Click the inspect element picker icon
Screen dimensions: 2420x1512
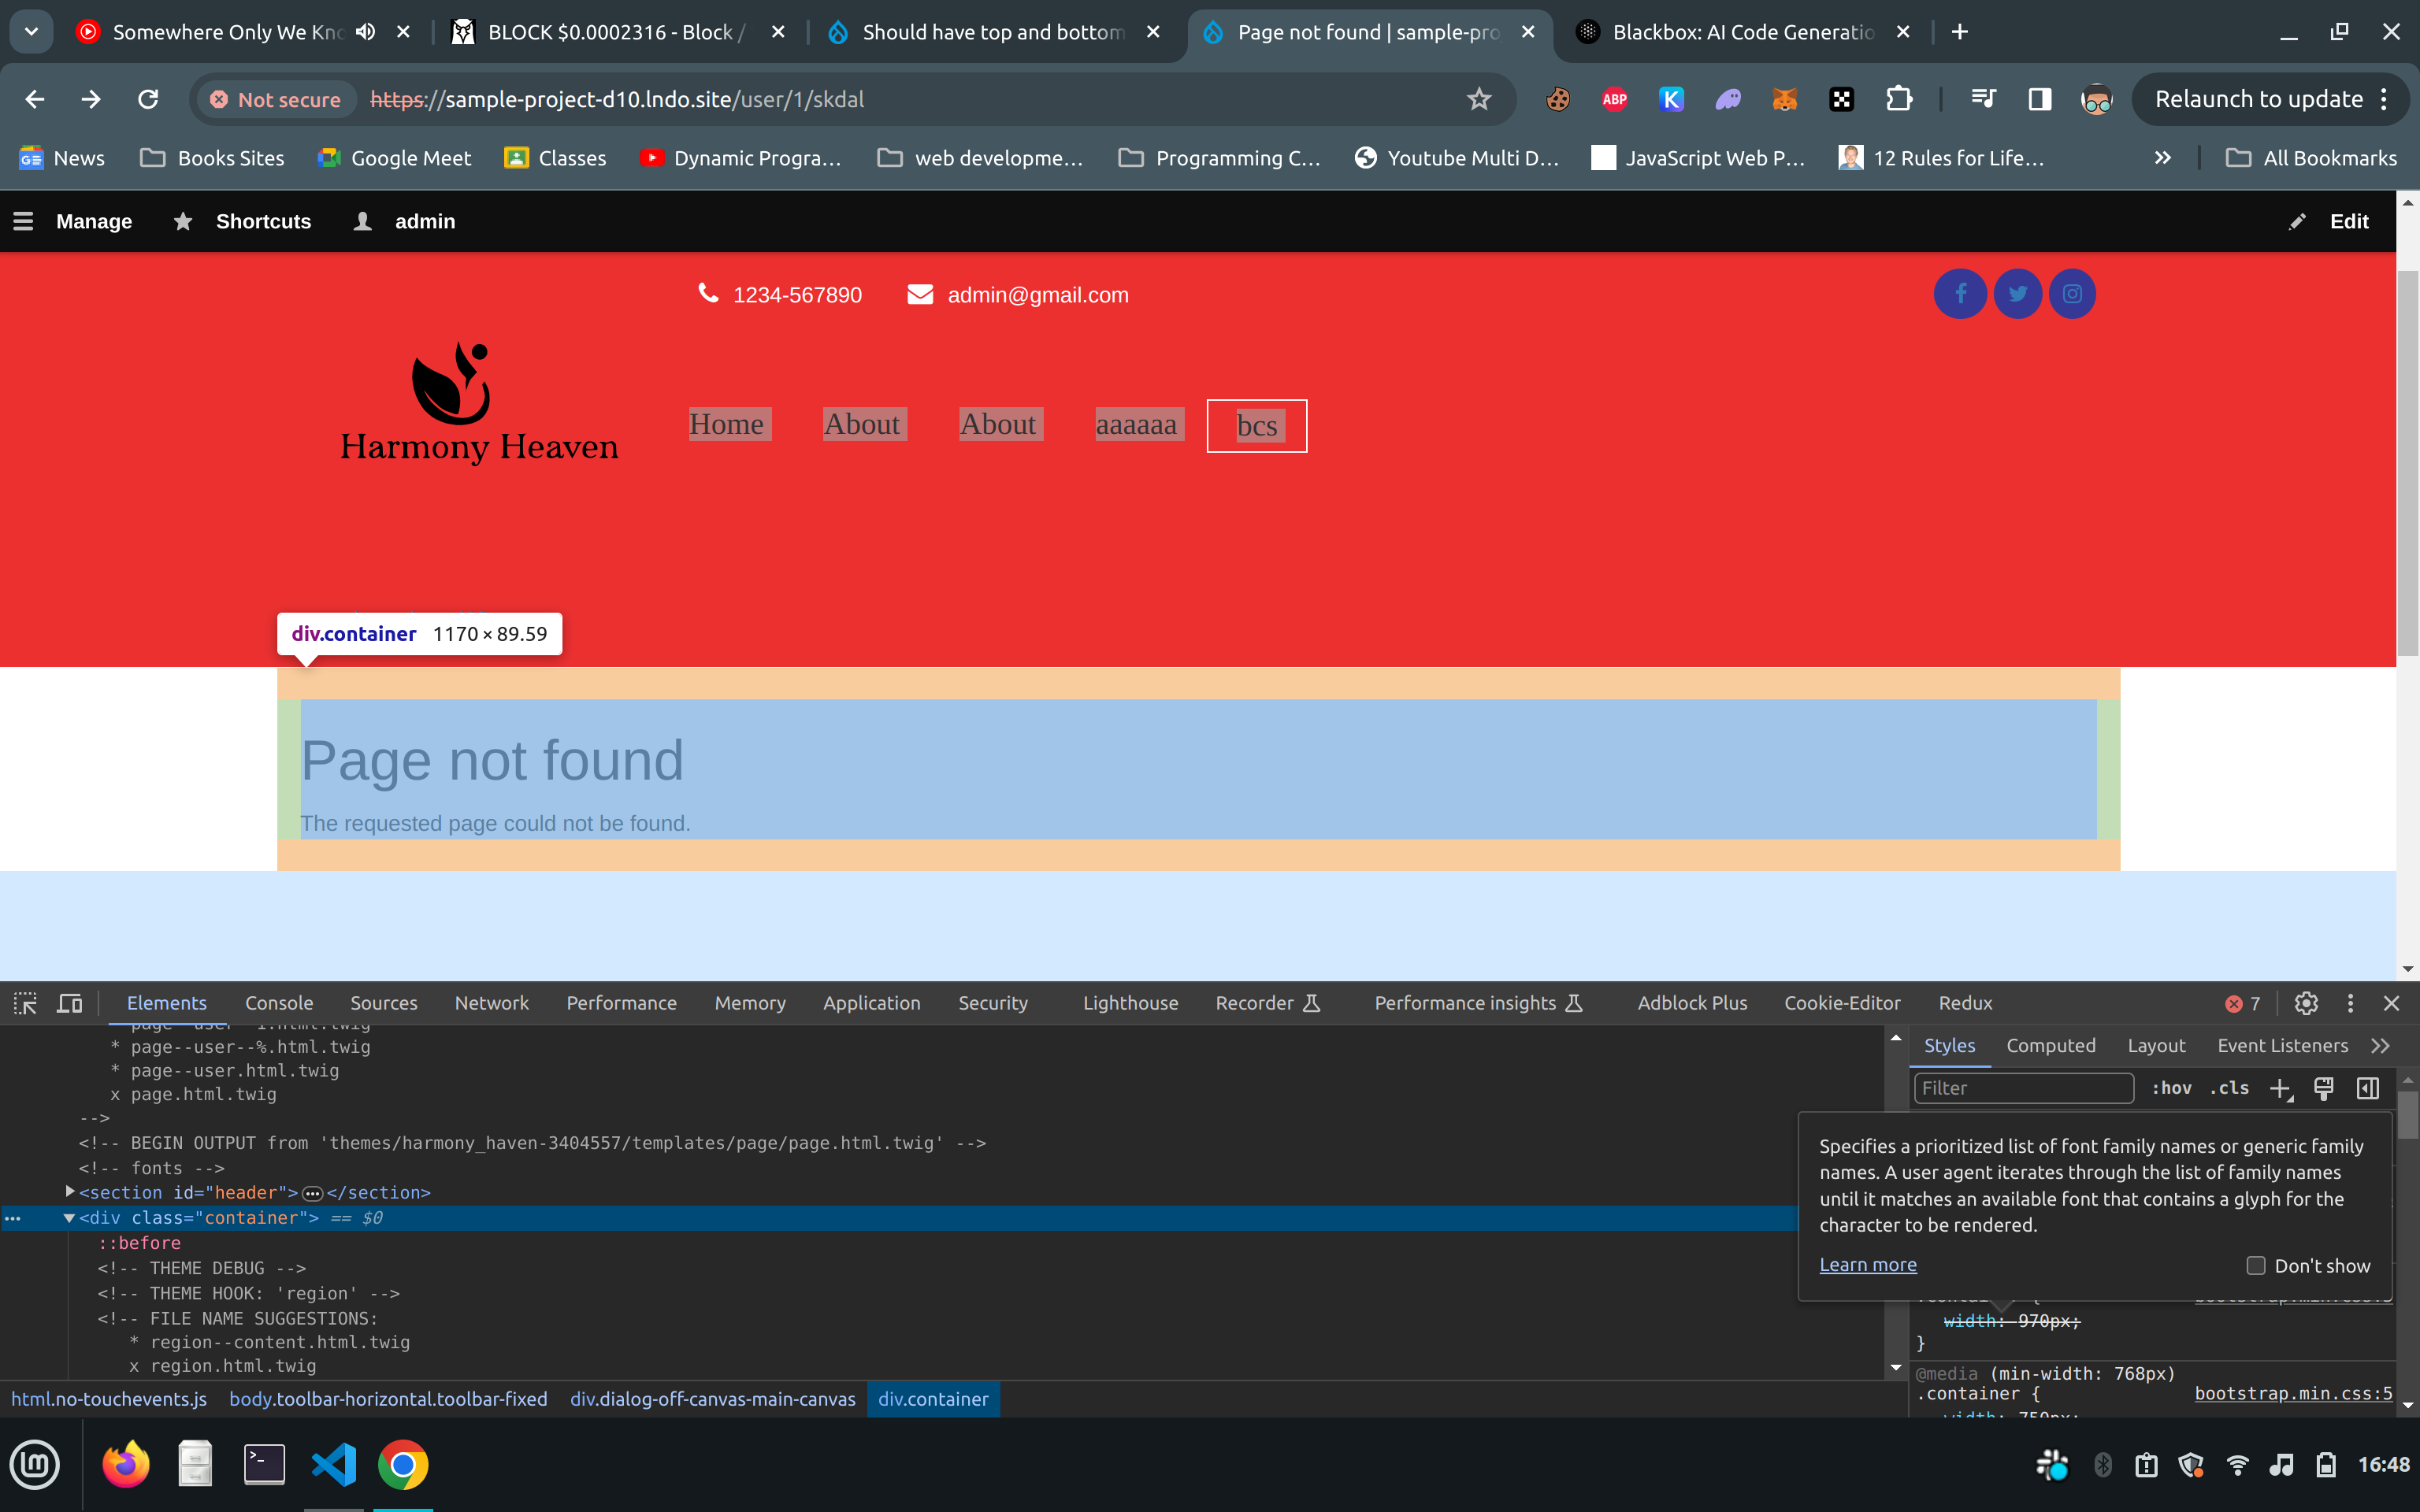click(25, 1003)
